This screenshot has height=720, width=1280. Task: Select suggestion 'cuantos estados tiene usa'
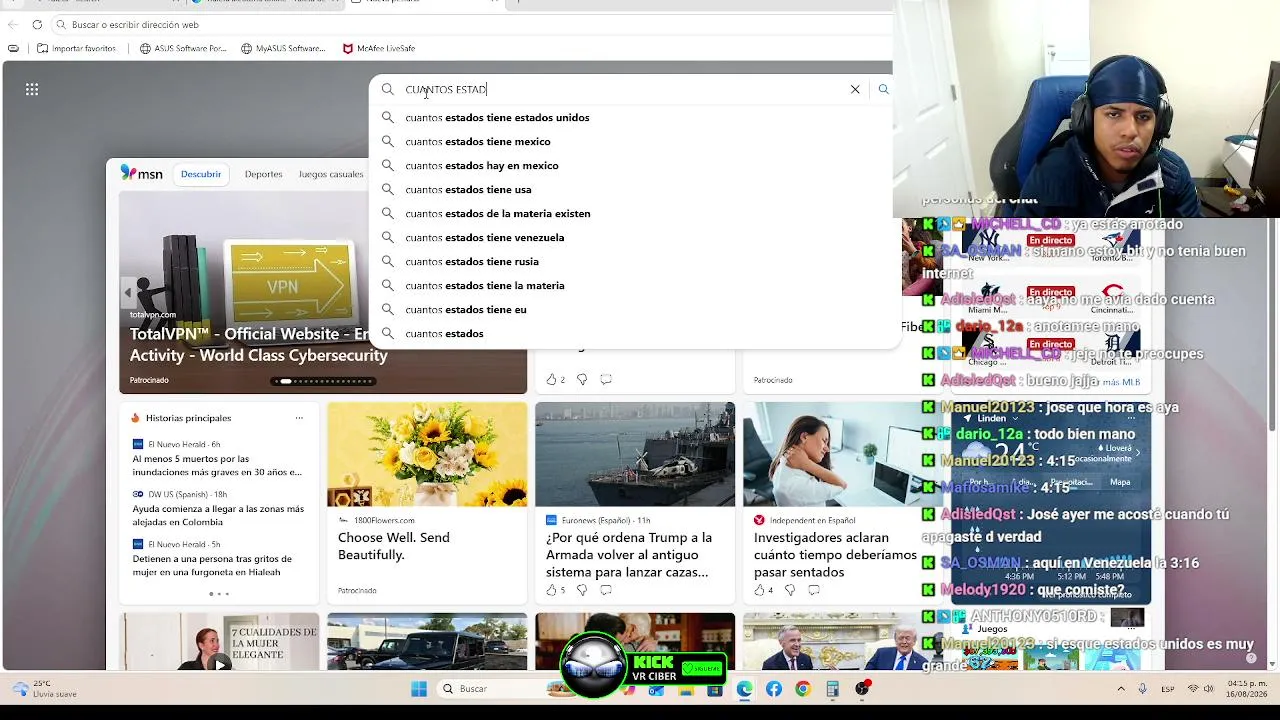[x=635, y=190]
